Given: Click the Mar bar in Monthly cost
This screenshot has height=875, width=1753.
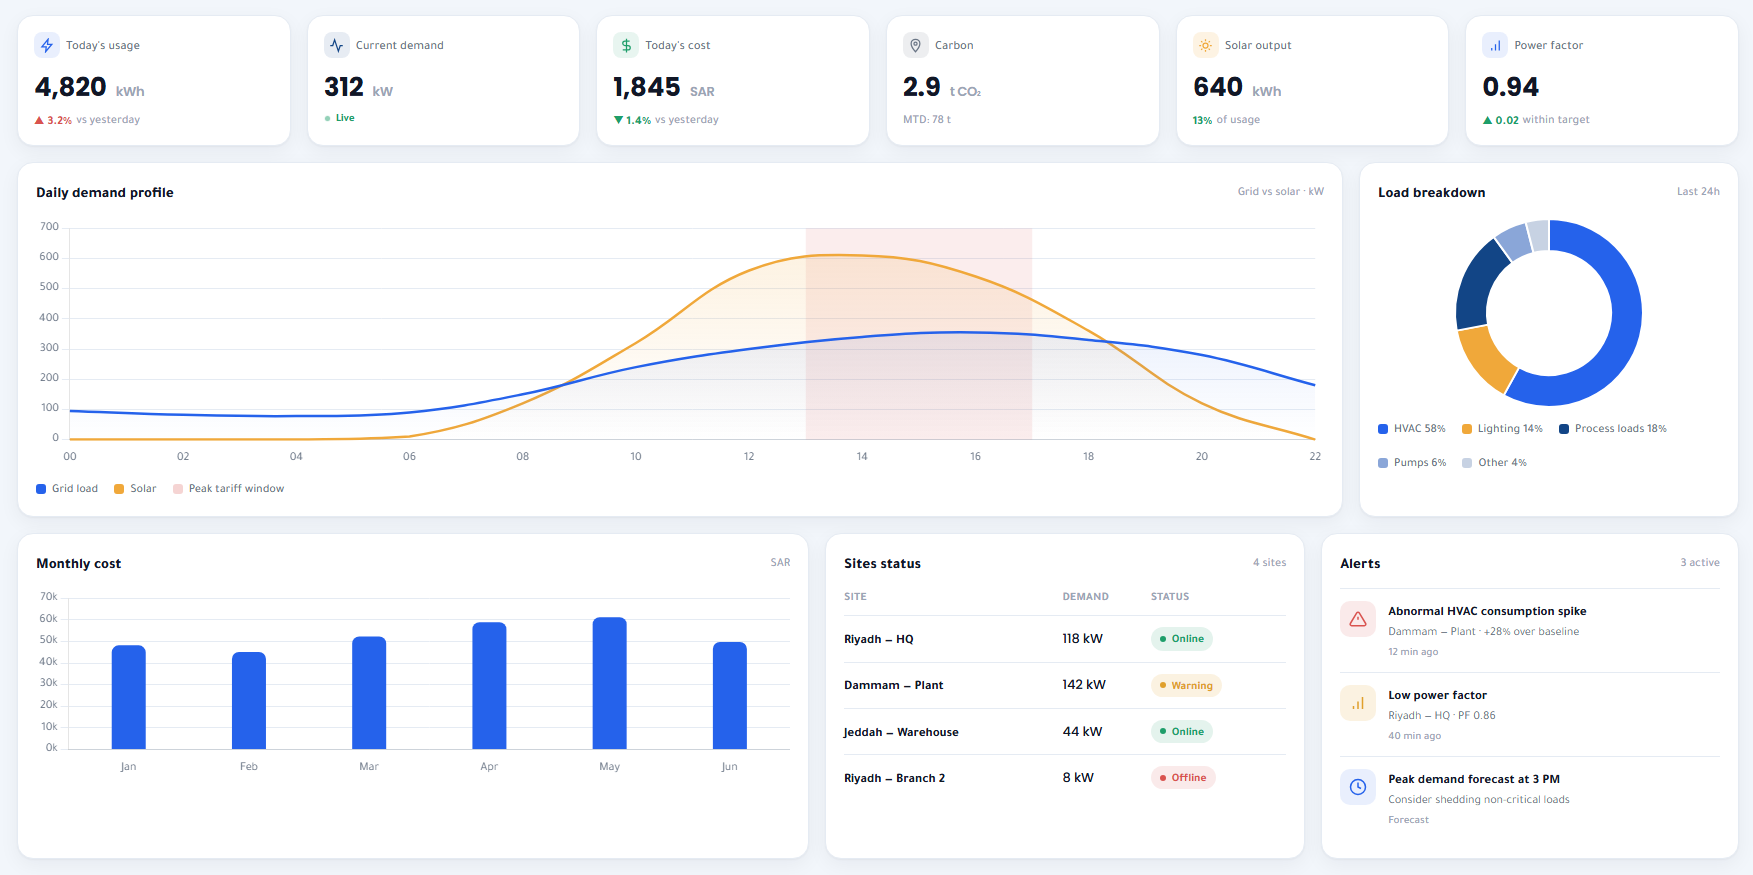Looking at the screenshot, I should (369, 693).
